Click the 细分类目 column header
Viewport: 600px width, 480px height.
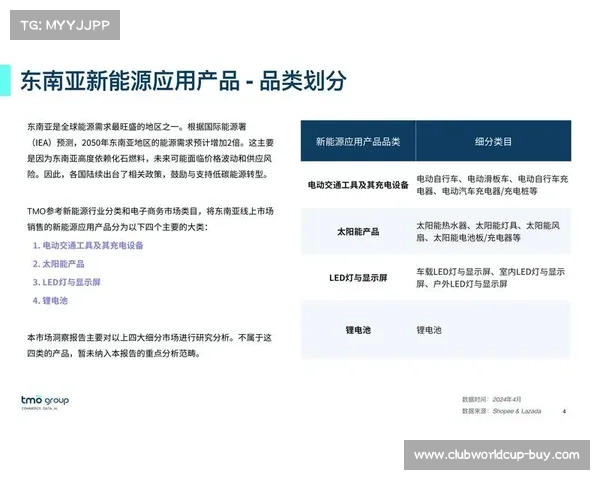(492, 142)
